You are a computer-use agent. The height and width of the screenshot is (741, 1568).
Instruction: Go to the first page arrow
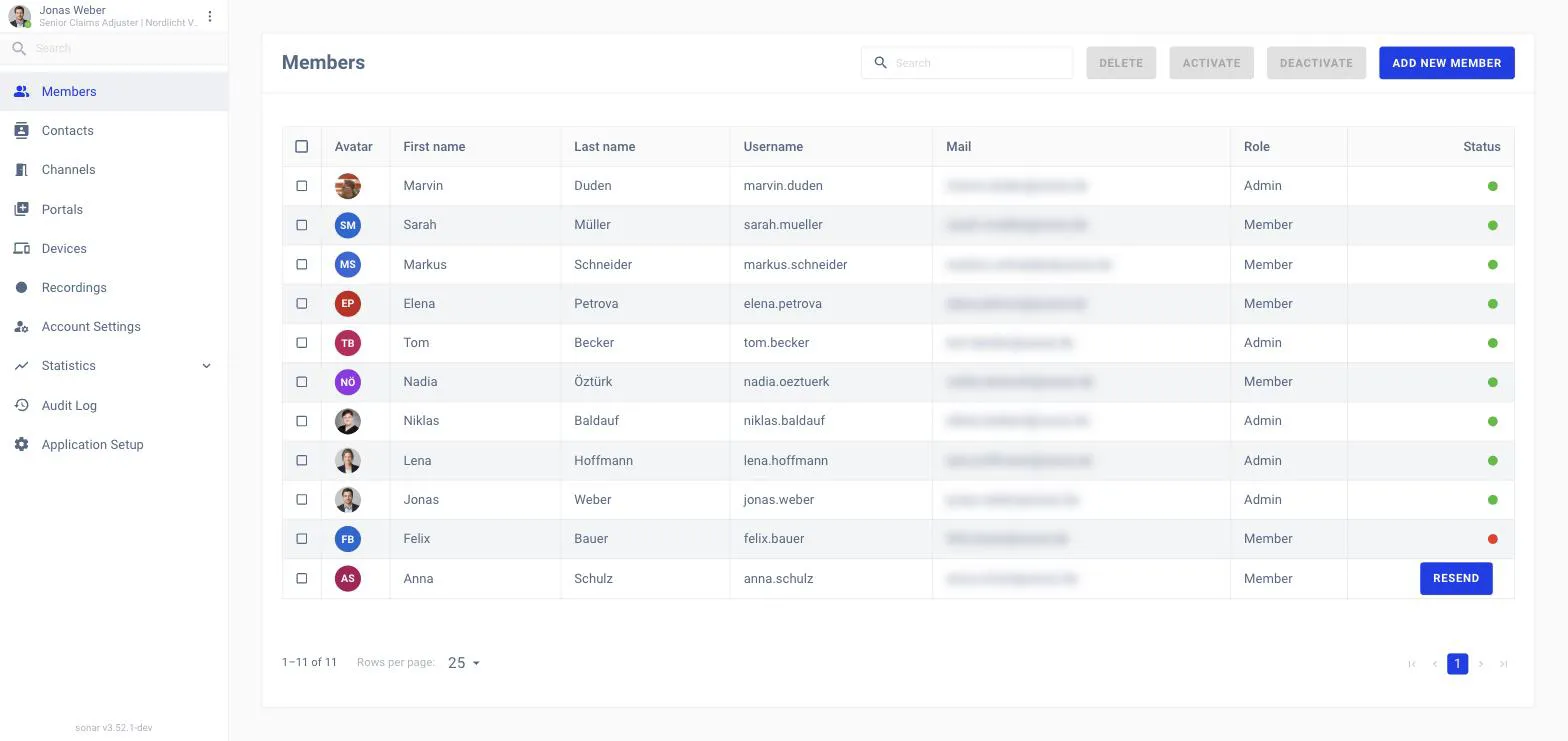click(1412, 664)
